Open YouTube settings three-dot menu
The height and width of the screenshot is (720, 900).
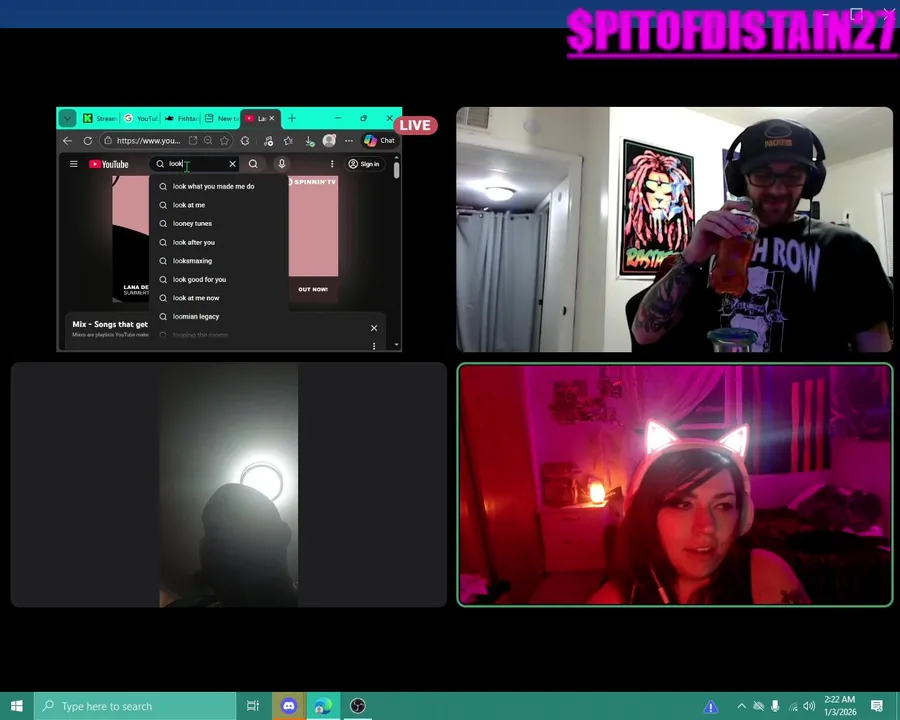332,164
